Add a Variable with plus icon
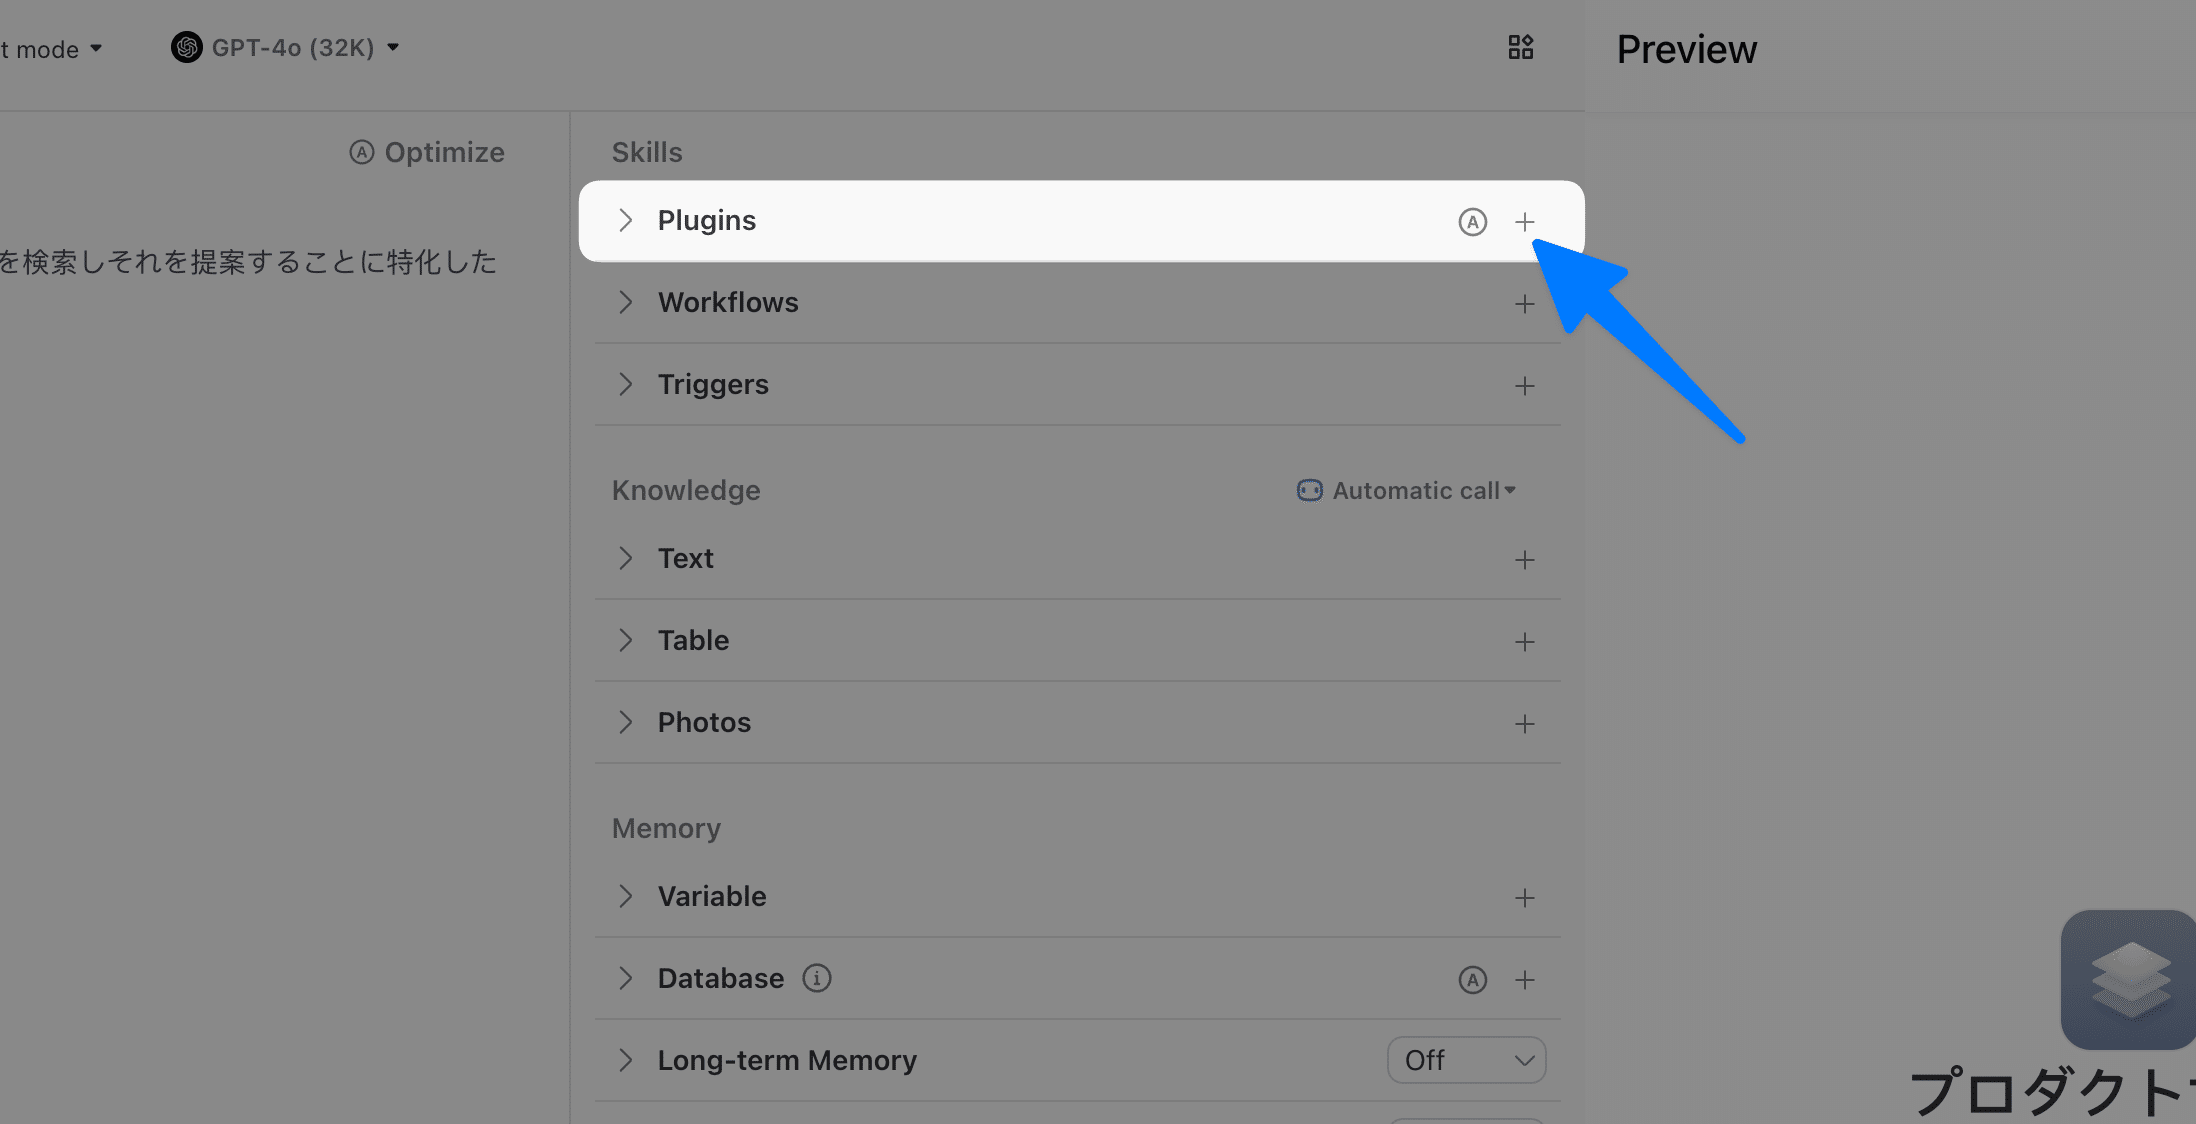The height and width of the screenshot is (1124, 2196). click(x=1524, y=898)
